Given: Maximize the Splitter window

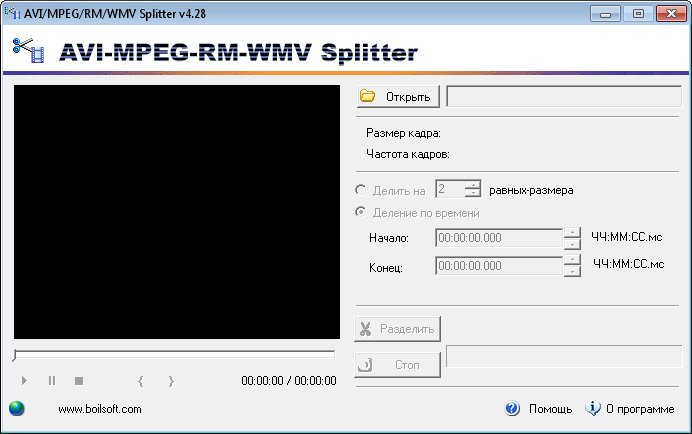Looking at the screenshot, I should click(x=638, y=14).
